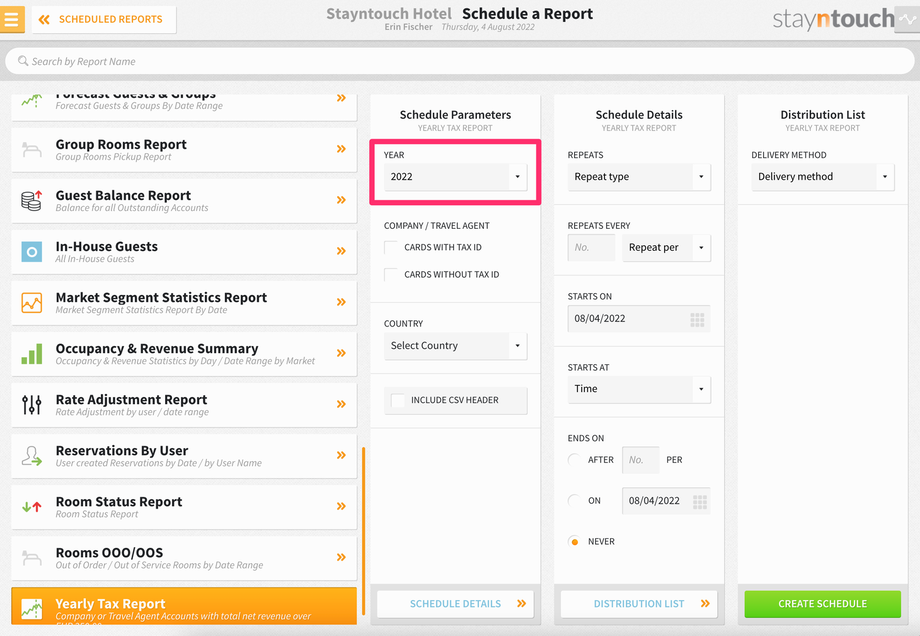Select Ends On After radio button
Image resolution: width=920 pixels, height=636 pixels.
coord(574,460)
